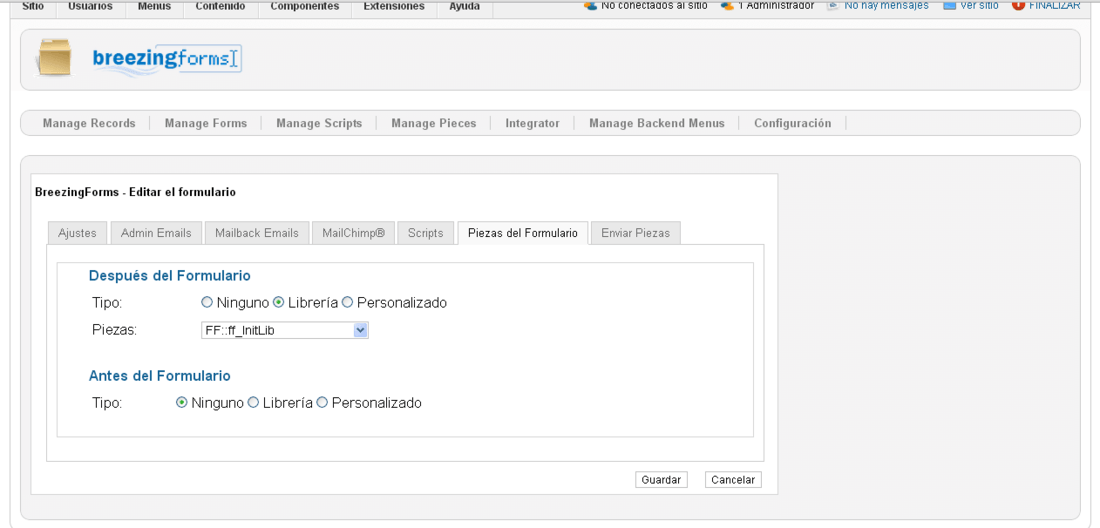Open the Ayuda menu
The height and width of the screenshot is (528, 1100).
464,6
